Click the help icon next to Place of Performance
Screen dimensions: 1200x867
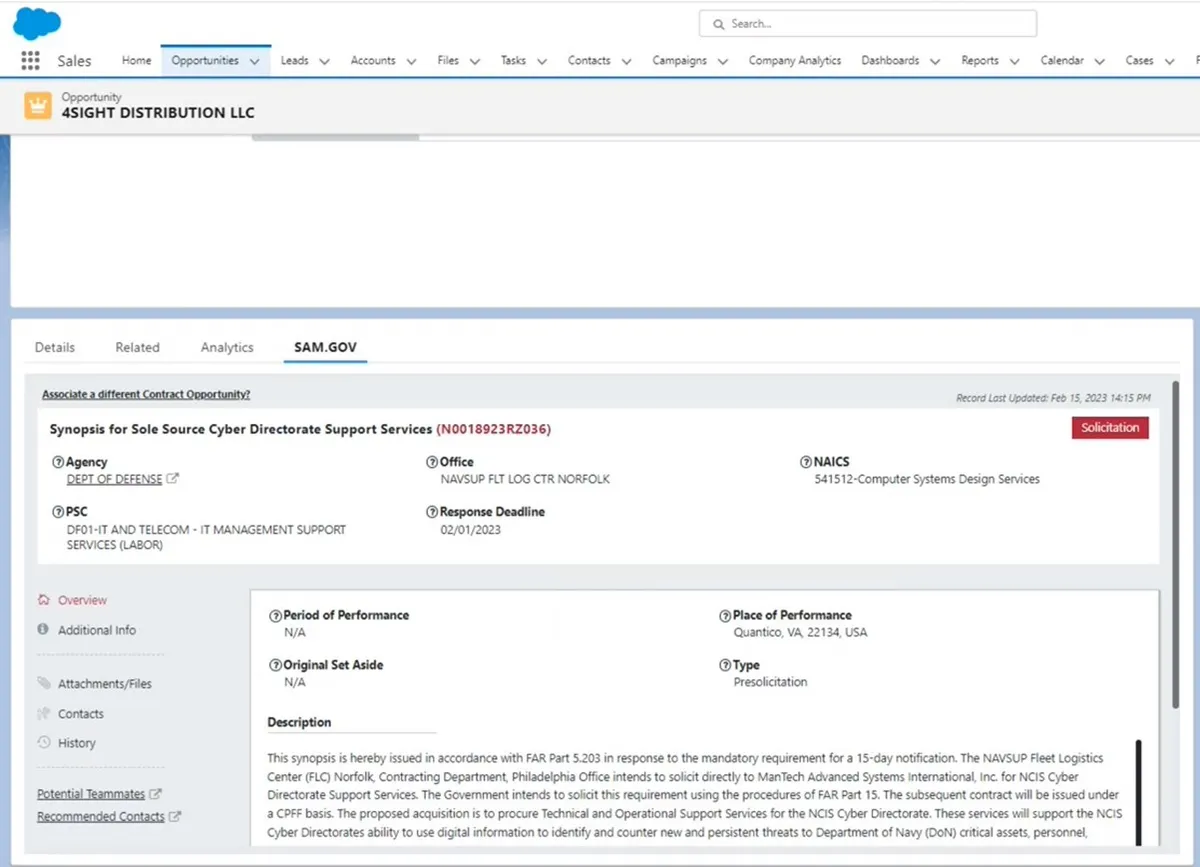coord(725,615)
